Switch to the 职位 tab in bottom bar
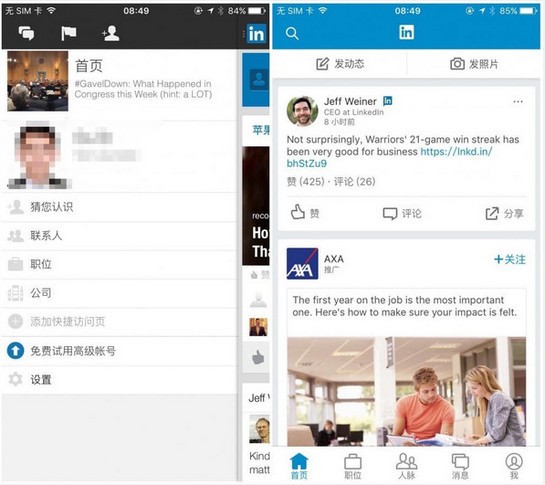This screenshot has width=545, height=485. (x=353, y=467)
